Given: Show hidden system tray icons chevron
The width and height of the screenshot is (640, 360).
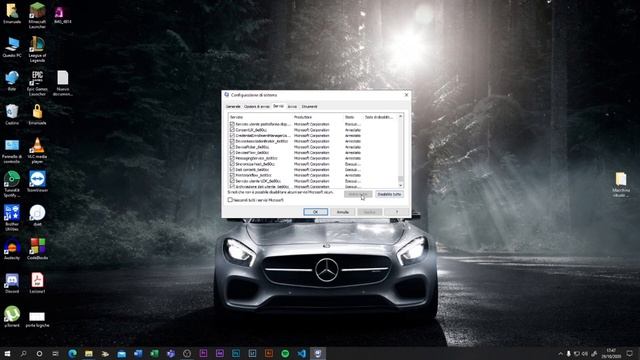Looking at the screenshot, I should [x=560, y=353].
